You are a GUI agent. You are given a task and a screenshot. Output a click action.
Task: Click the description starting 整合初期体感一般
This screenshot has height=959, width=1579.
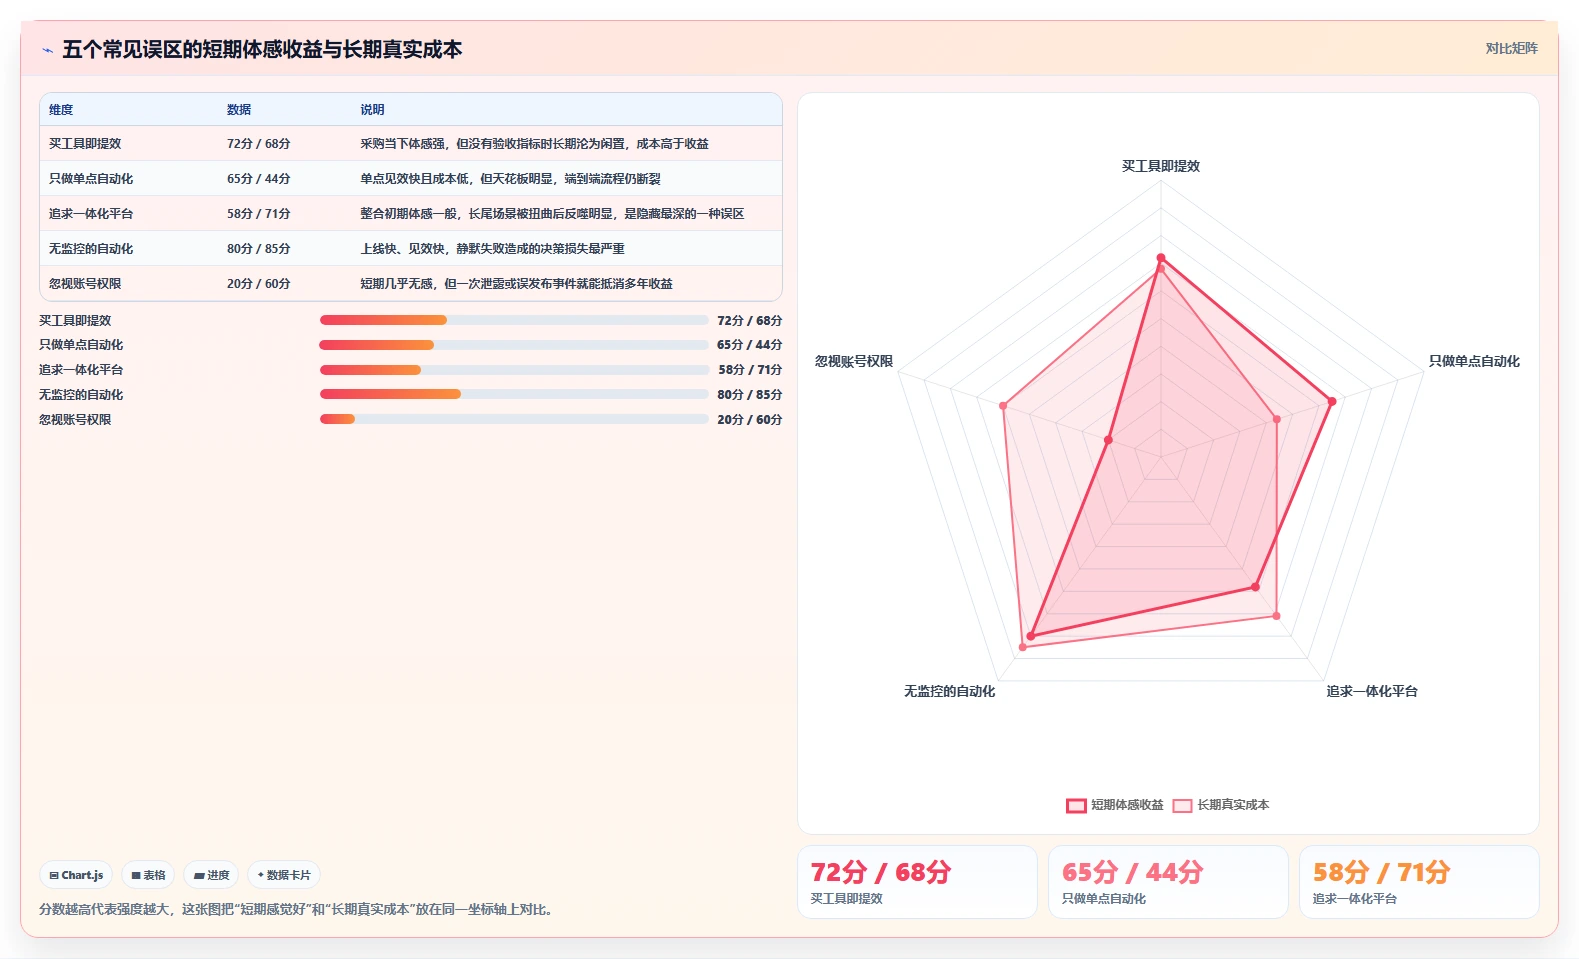(x=552, y=214)
